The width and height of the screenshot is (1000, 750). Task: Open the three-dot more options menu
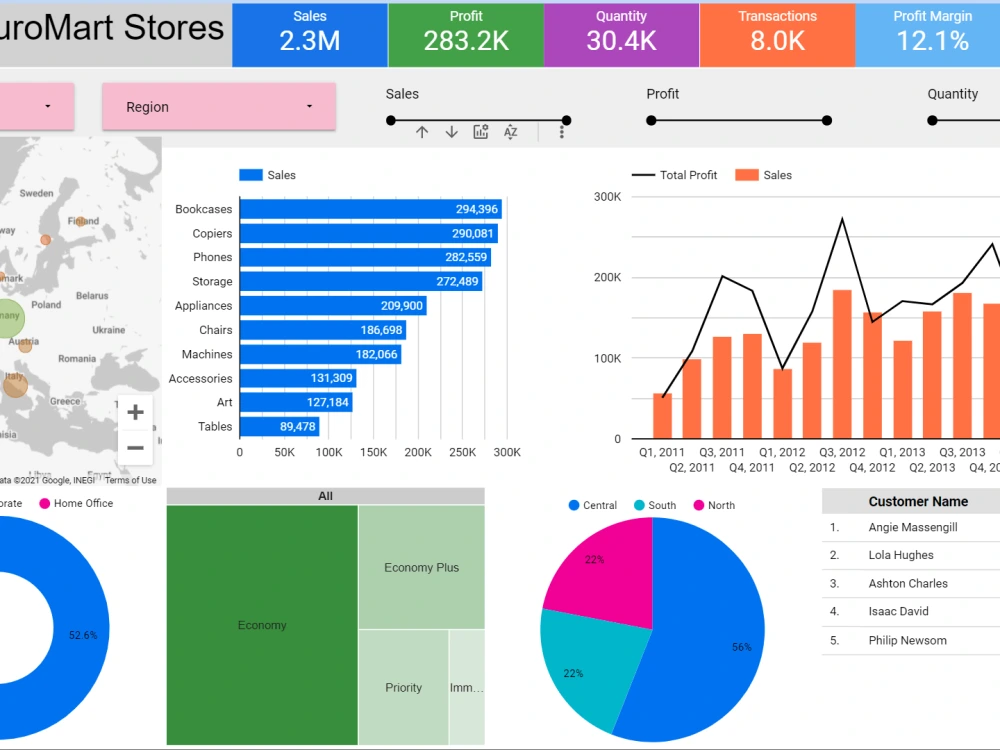tap(562, 132)
